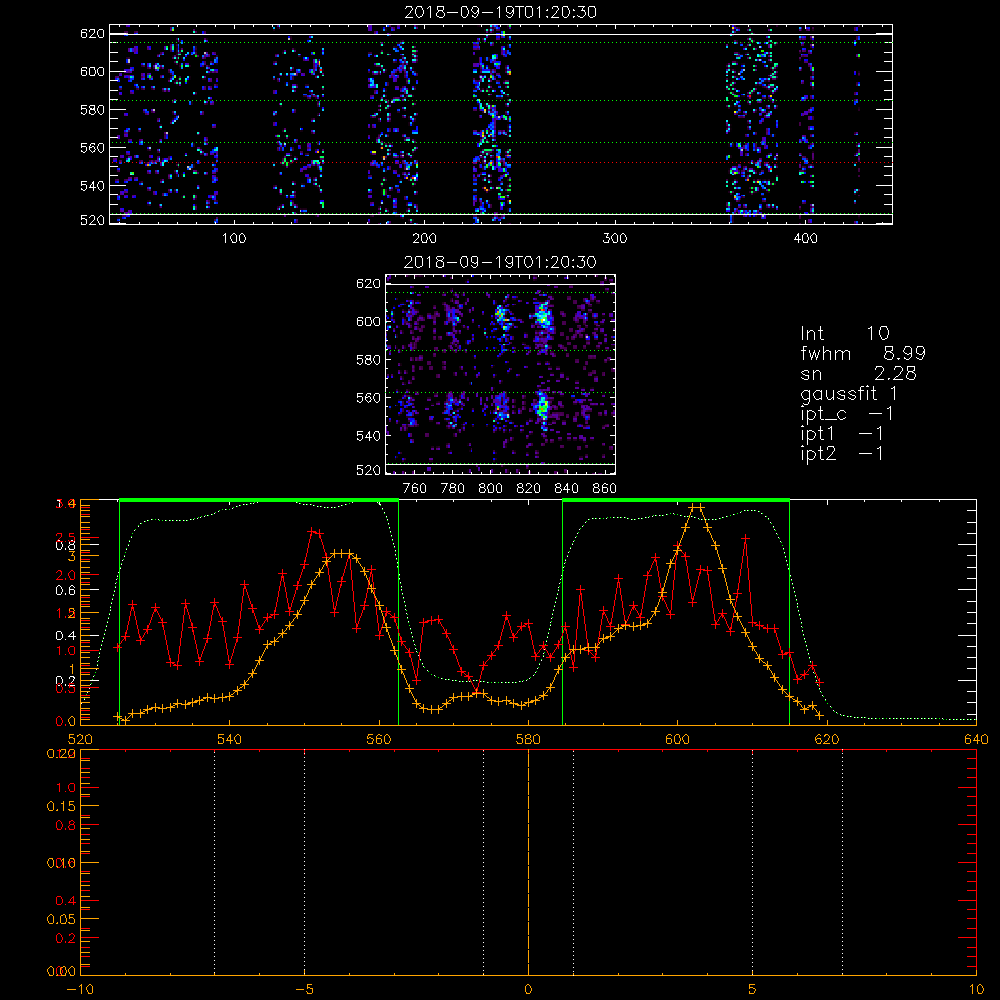
Task: Click y-axis label 560 on middle image
Action: 369,398
